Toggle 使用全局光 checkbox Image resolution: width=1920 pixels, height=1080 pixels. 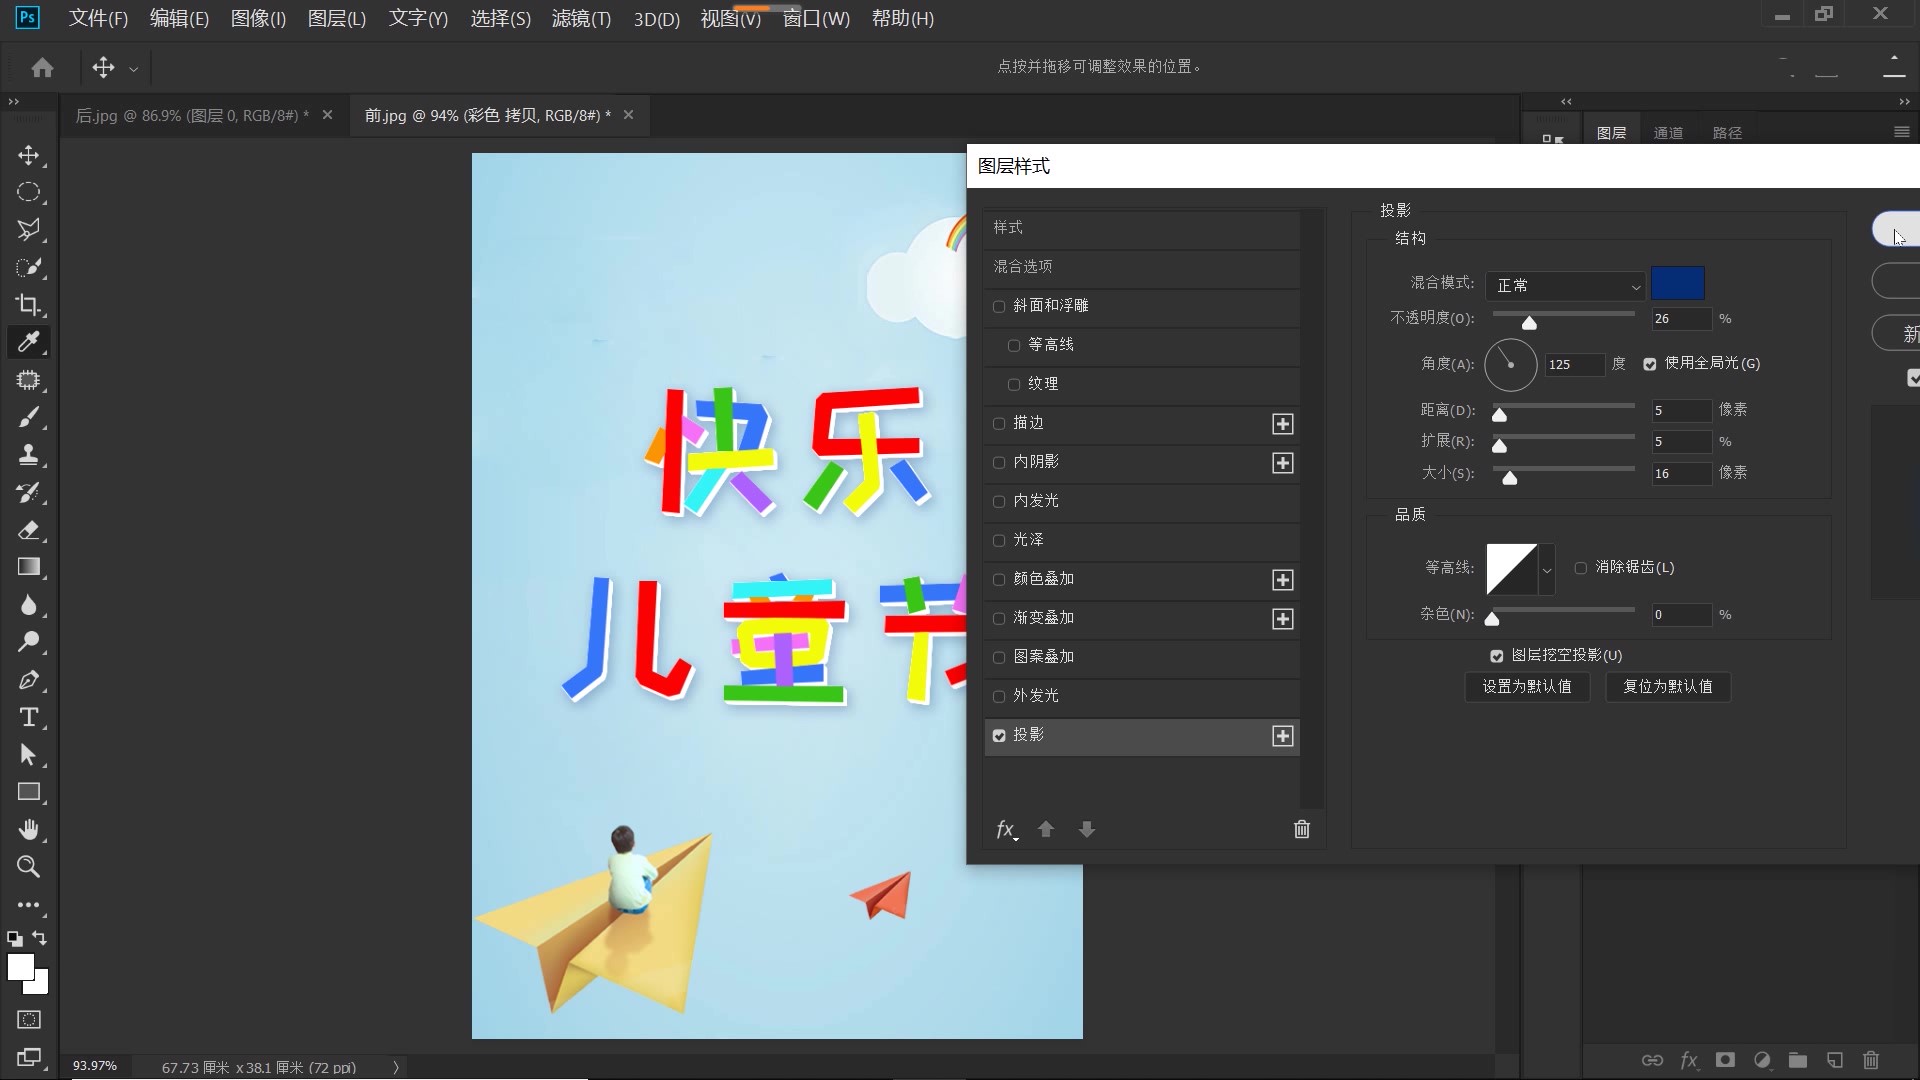pyautogui.click(x=1650, y=364)
